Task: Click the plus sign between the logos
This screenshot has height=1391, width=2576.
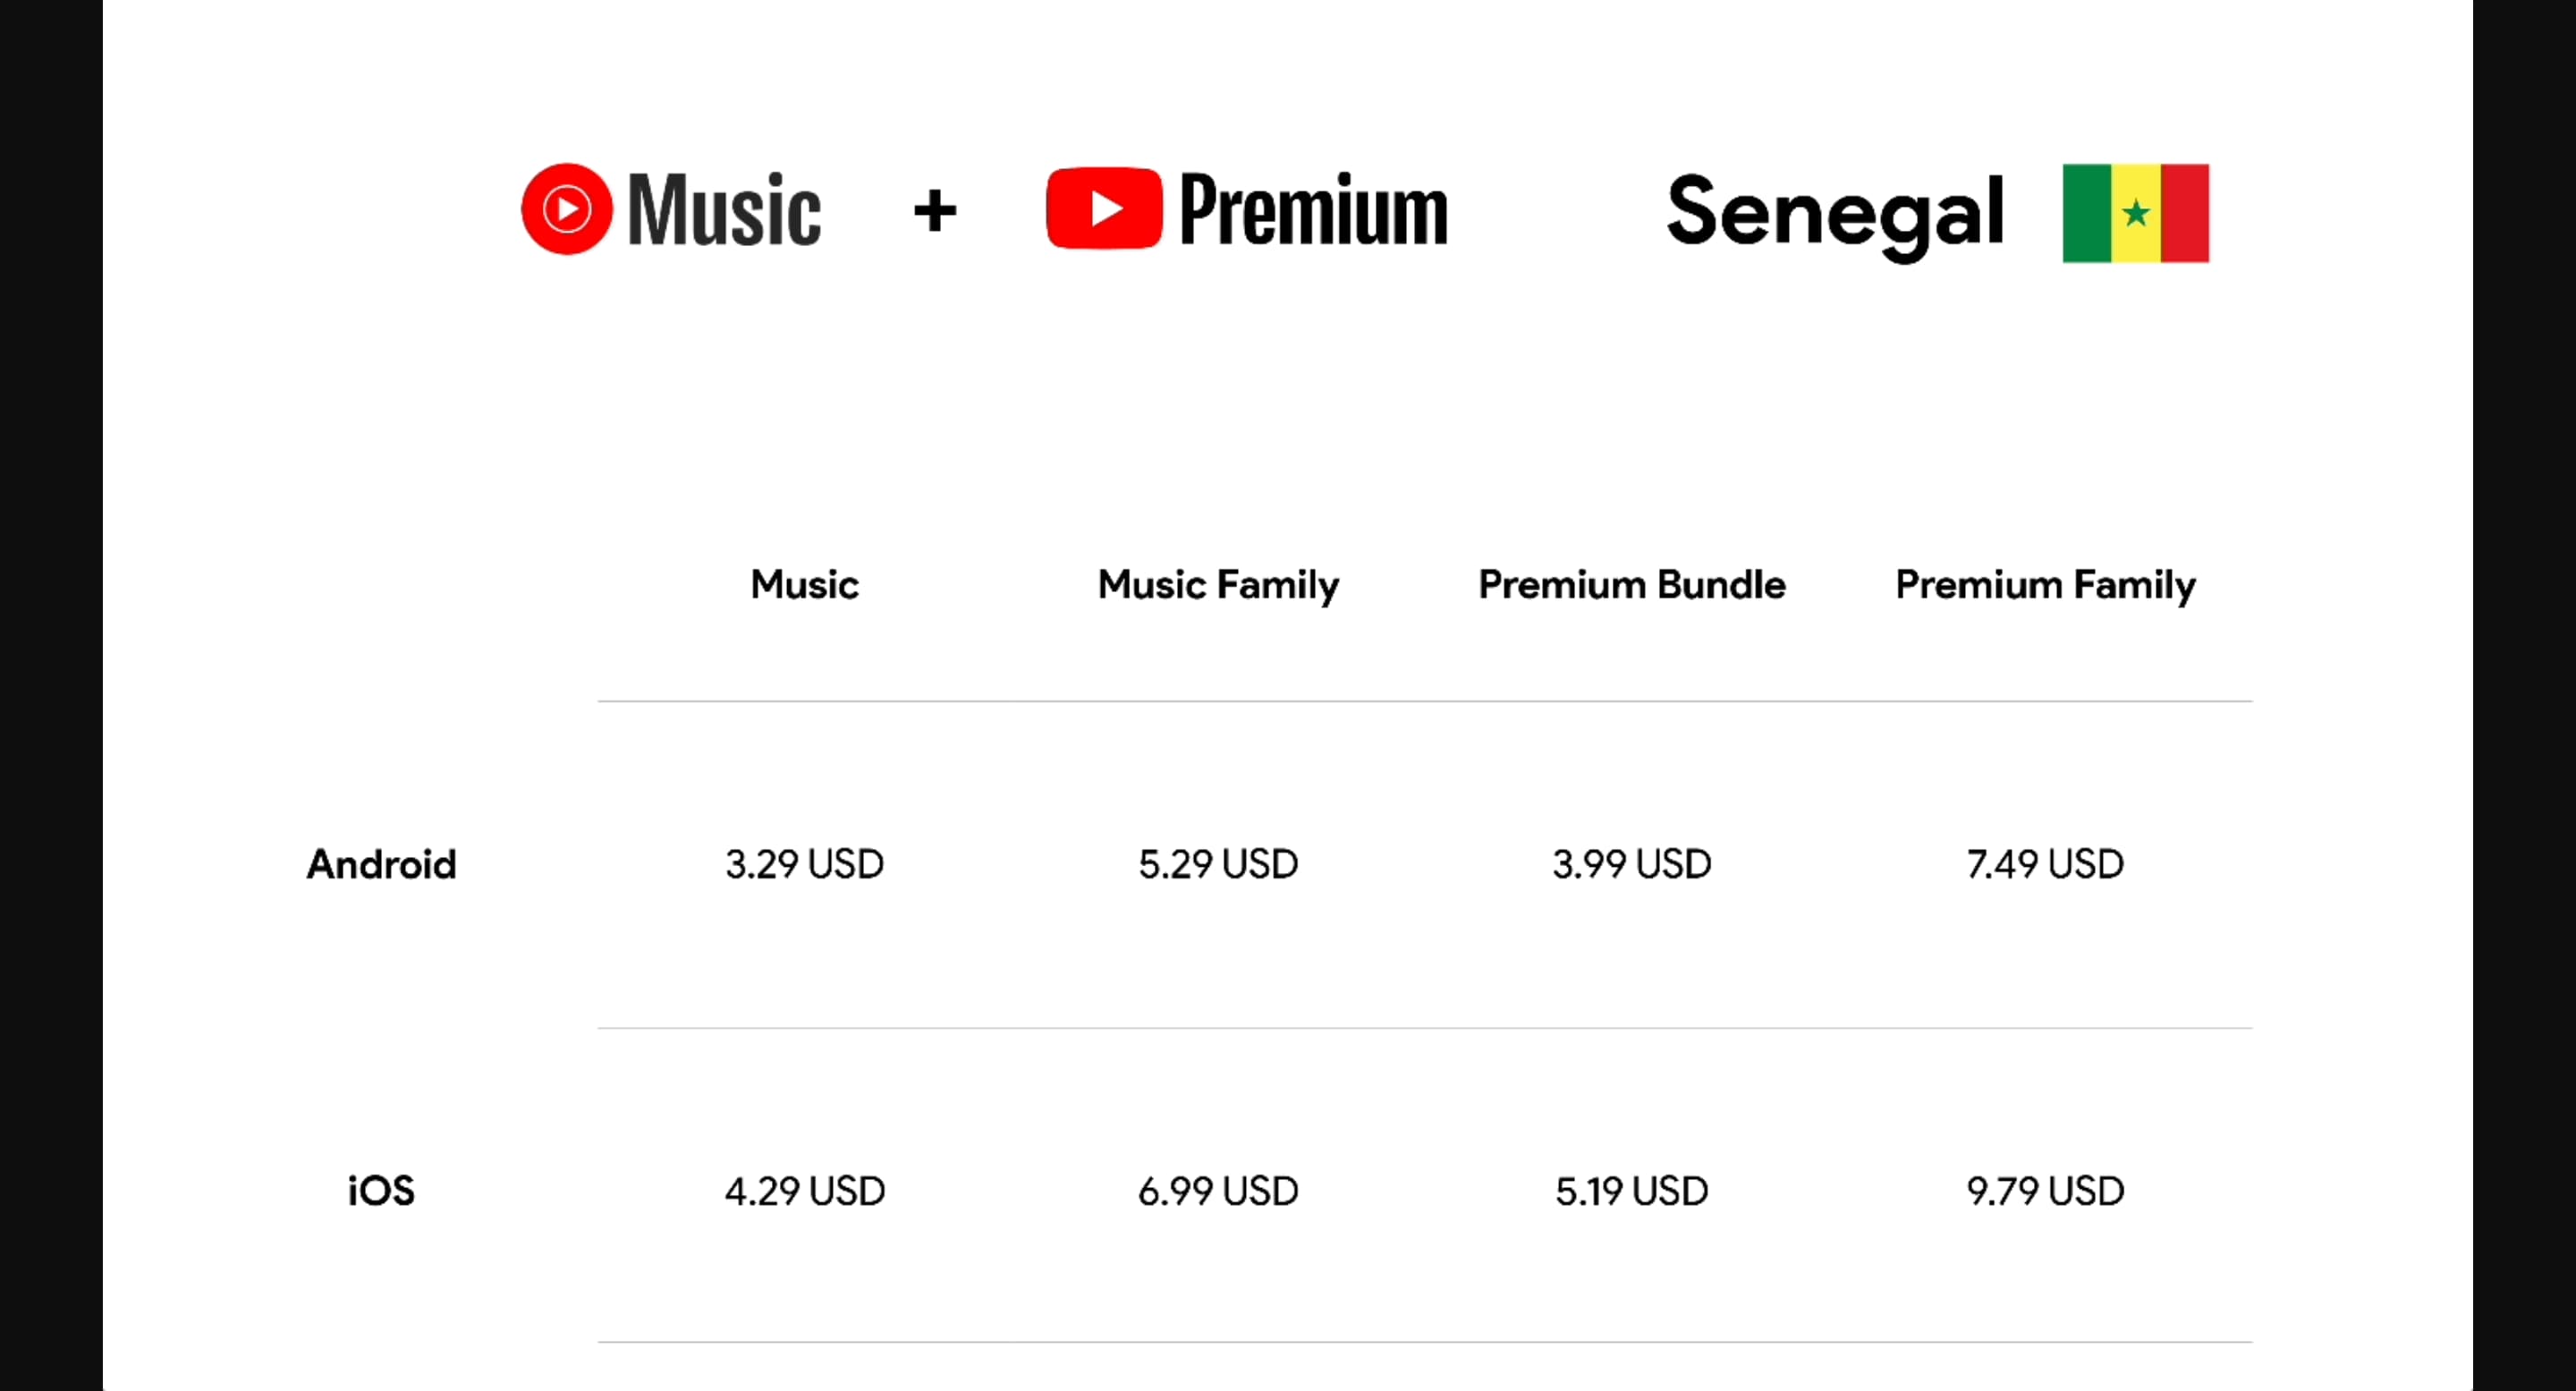Action: click(935, 211)
